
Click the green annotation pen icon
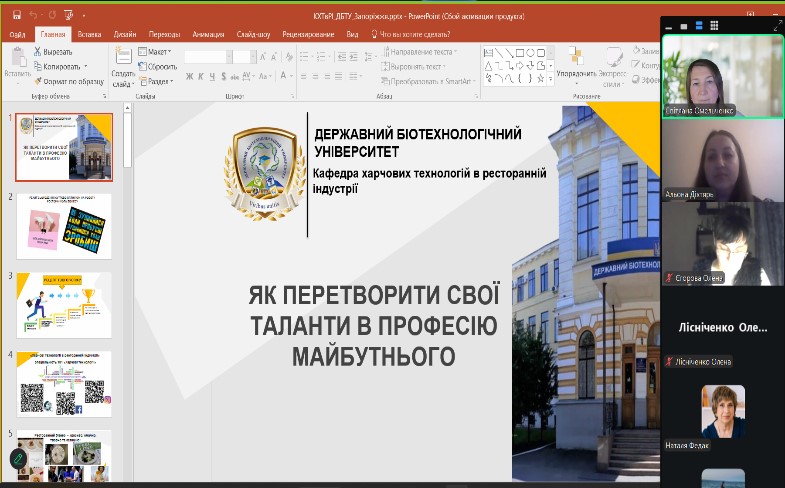tap(18, 459)
